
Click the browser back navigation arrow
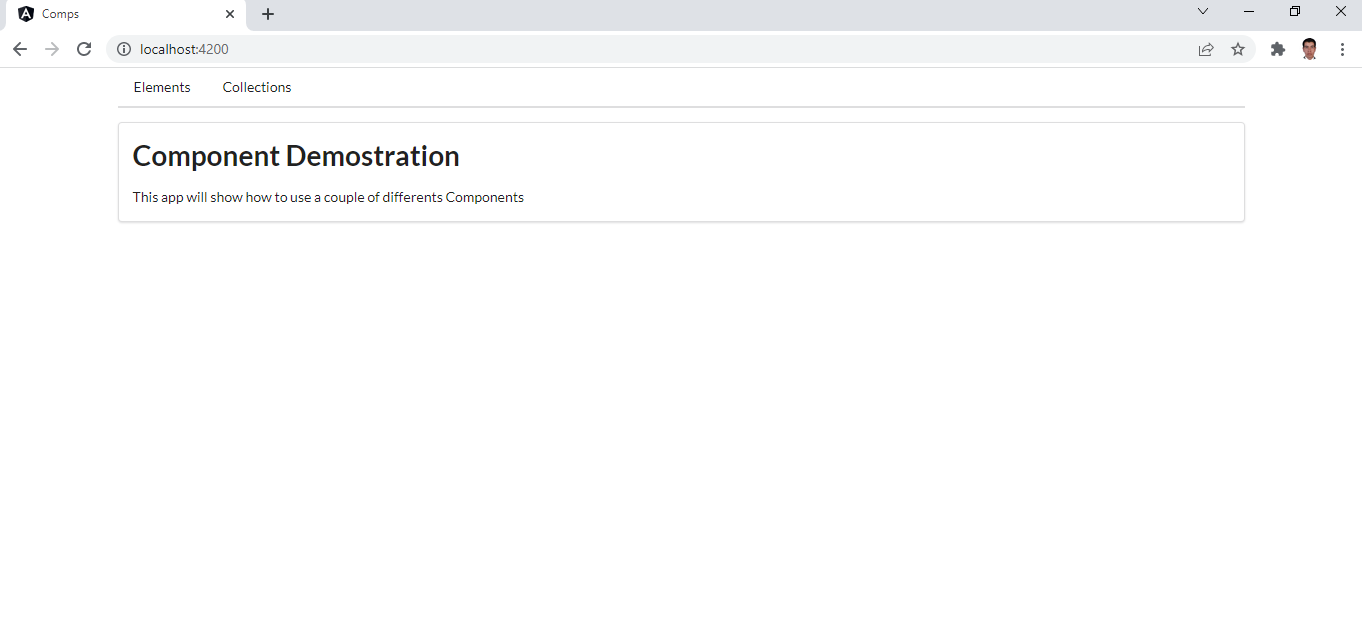coord(20,48)
